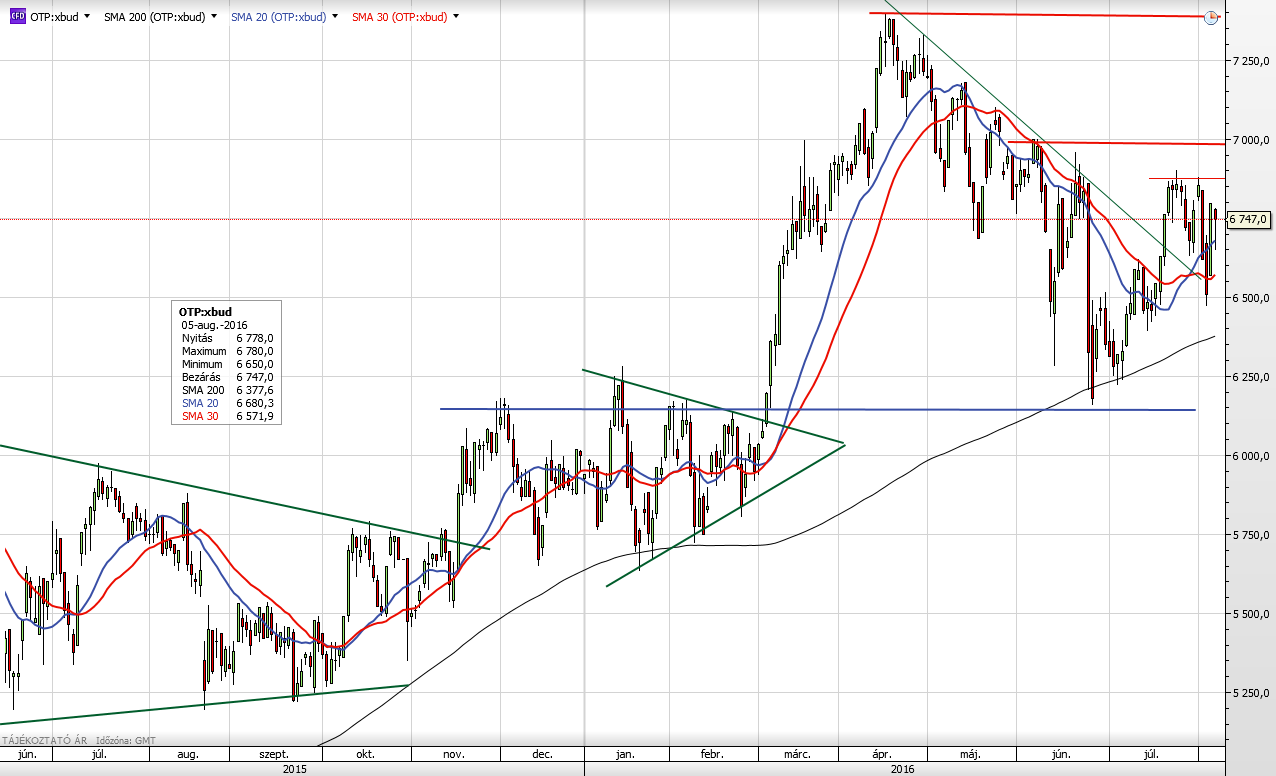
Task: Click the 05-aug.-2016 date in info box
Action: click(214, 325)
